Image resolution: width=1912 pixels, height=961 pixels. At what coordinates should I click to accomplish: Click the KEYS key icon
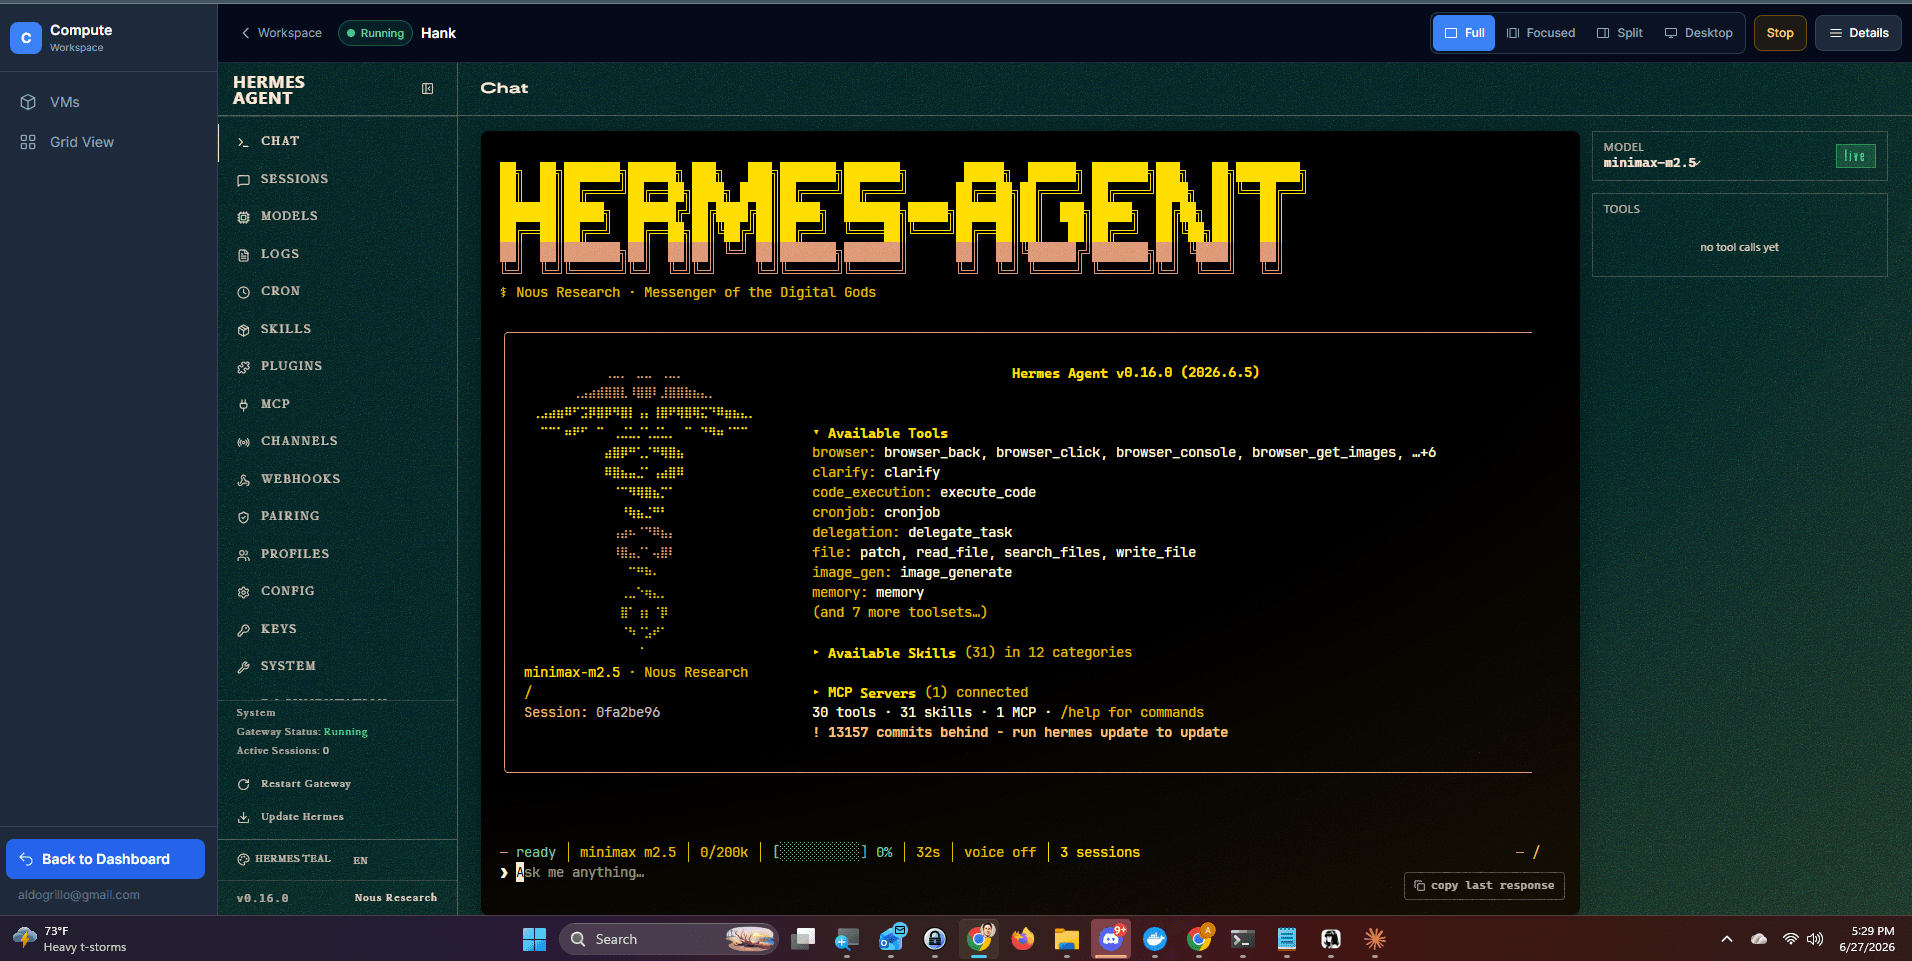pos(243,630)
